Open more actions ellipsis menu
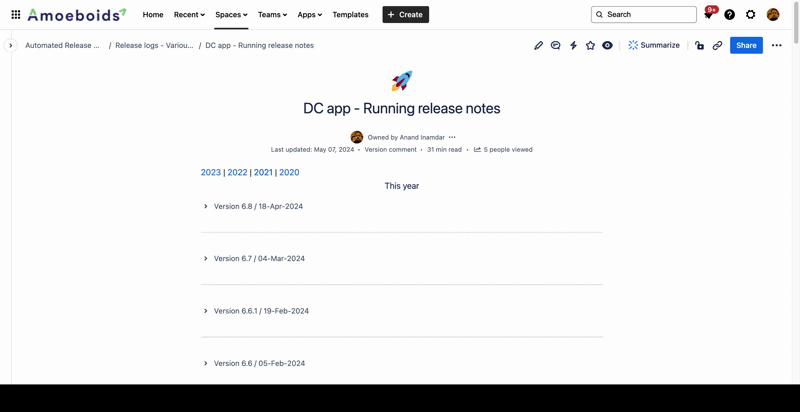This screenshot has width=800, height=412. coord(777,45)
